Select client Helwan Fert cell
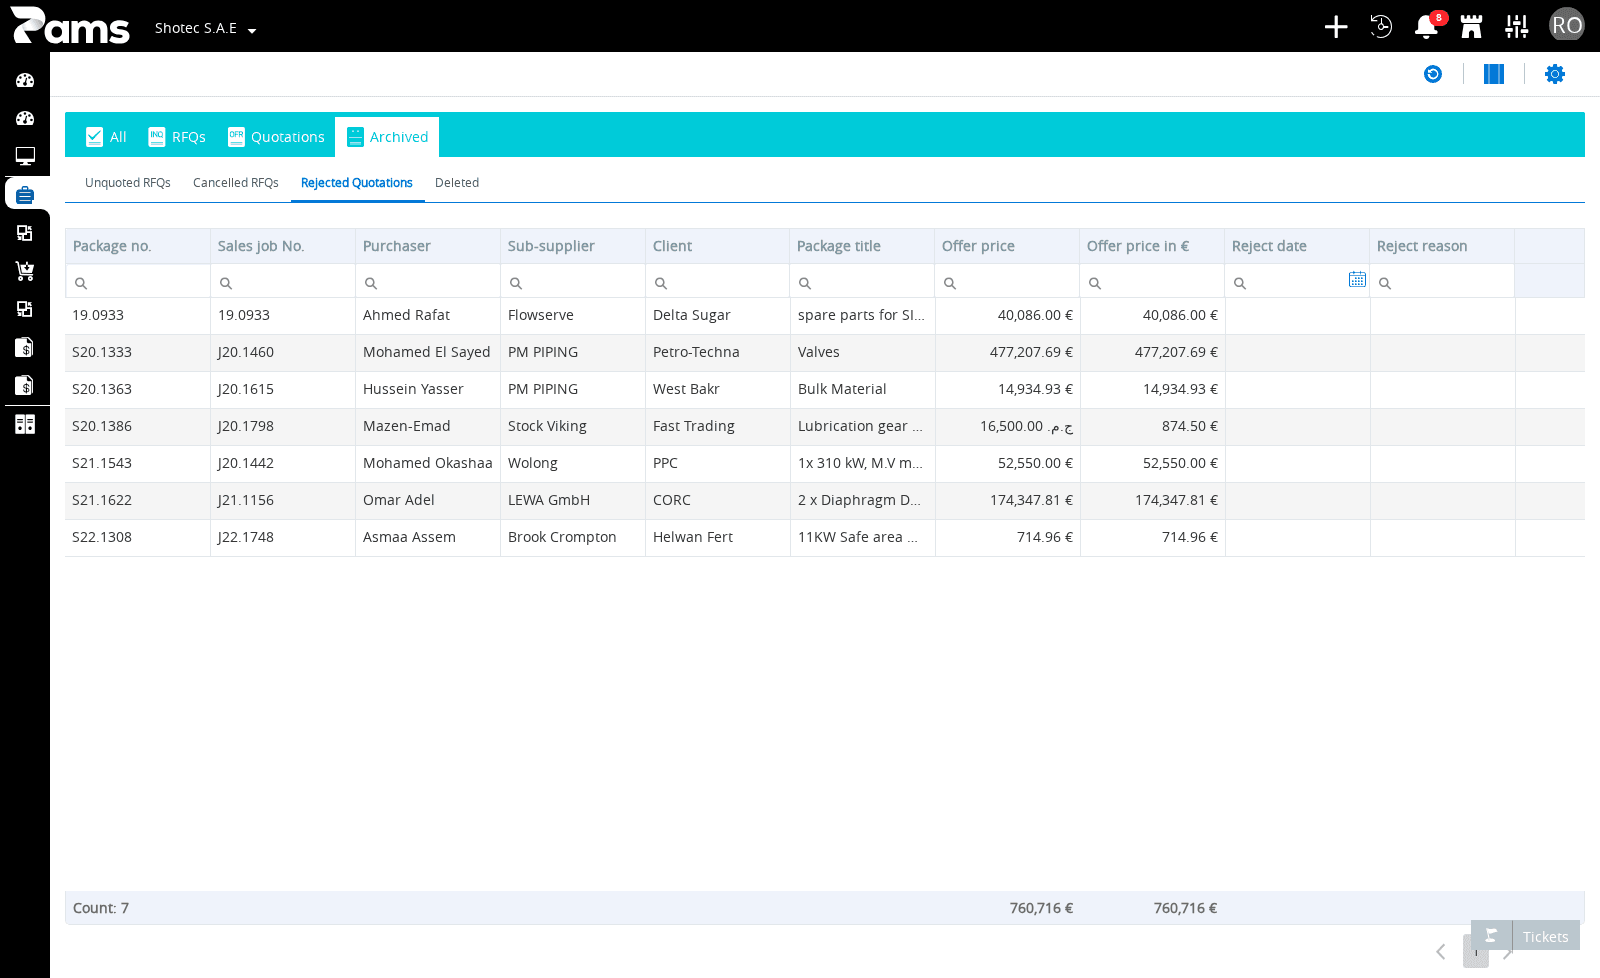The width and height of the screenshot is (1600, 978). [718, 537]
